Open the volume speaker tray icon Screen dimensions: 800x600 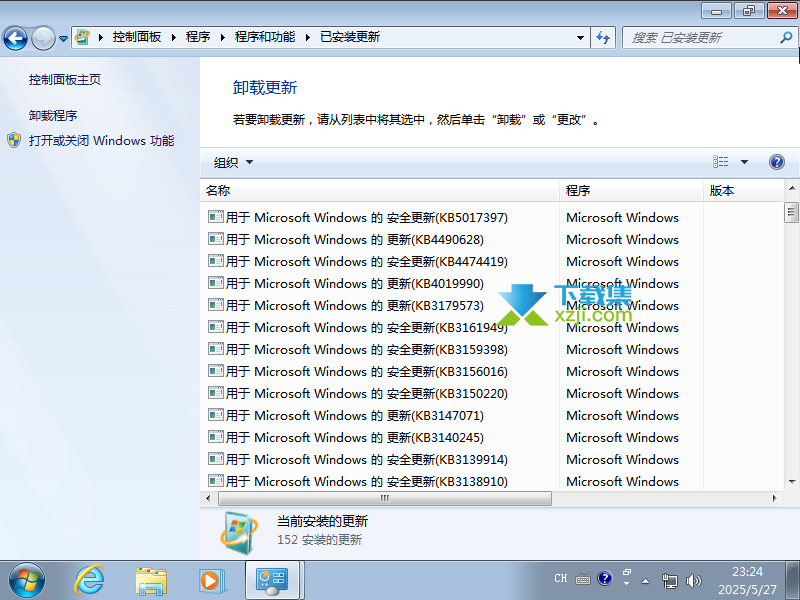(693, 581)
